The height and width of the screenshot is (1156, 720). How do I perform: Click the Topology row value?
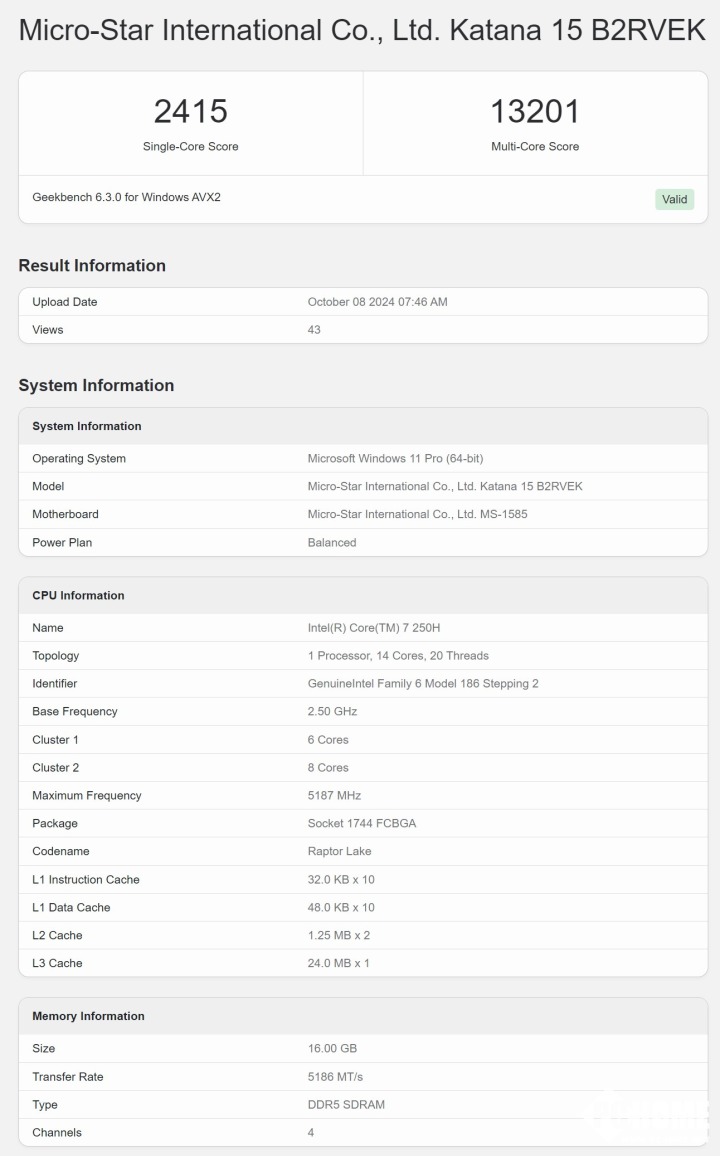click(x=398, y=656)
